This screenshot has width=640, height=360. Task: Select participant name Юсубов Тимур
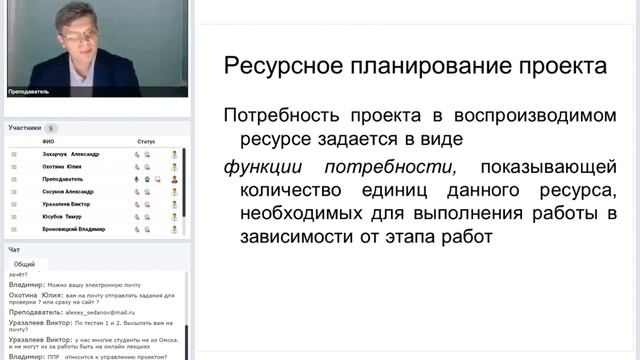coord(62,217)
